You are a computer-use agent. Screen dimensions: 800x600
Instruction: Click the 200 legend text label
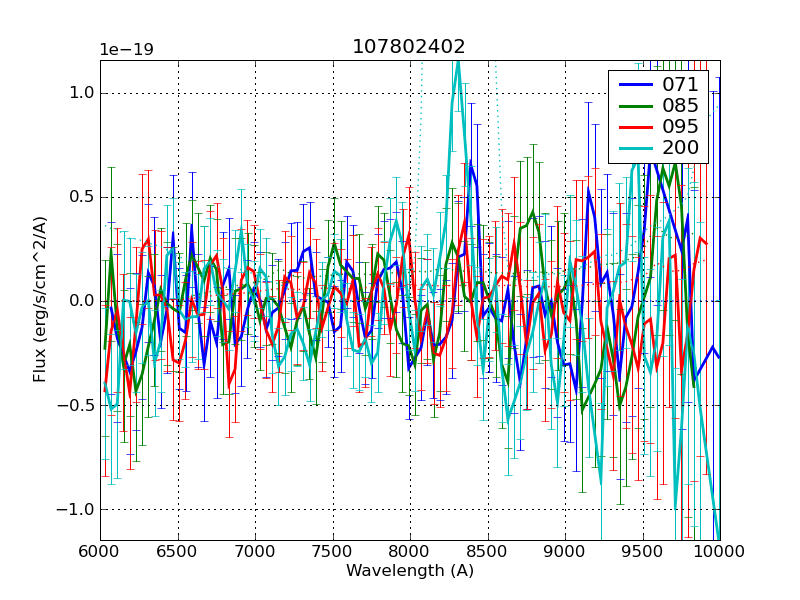pyautogui.click(x=680, y=151)
